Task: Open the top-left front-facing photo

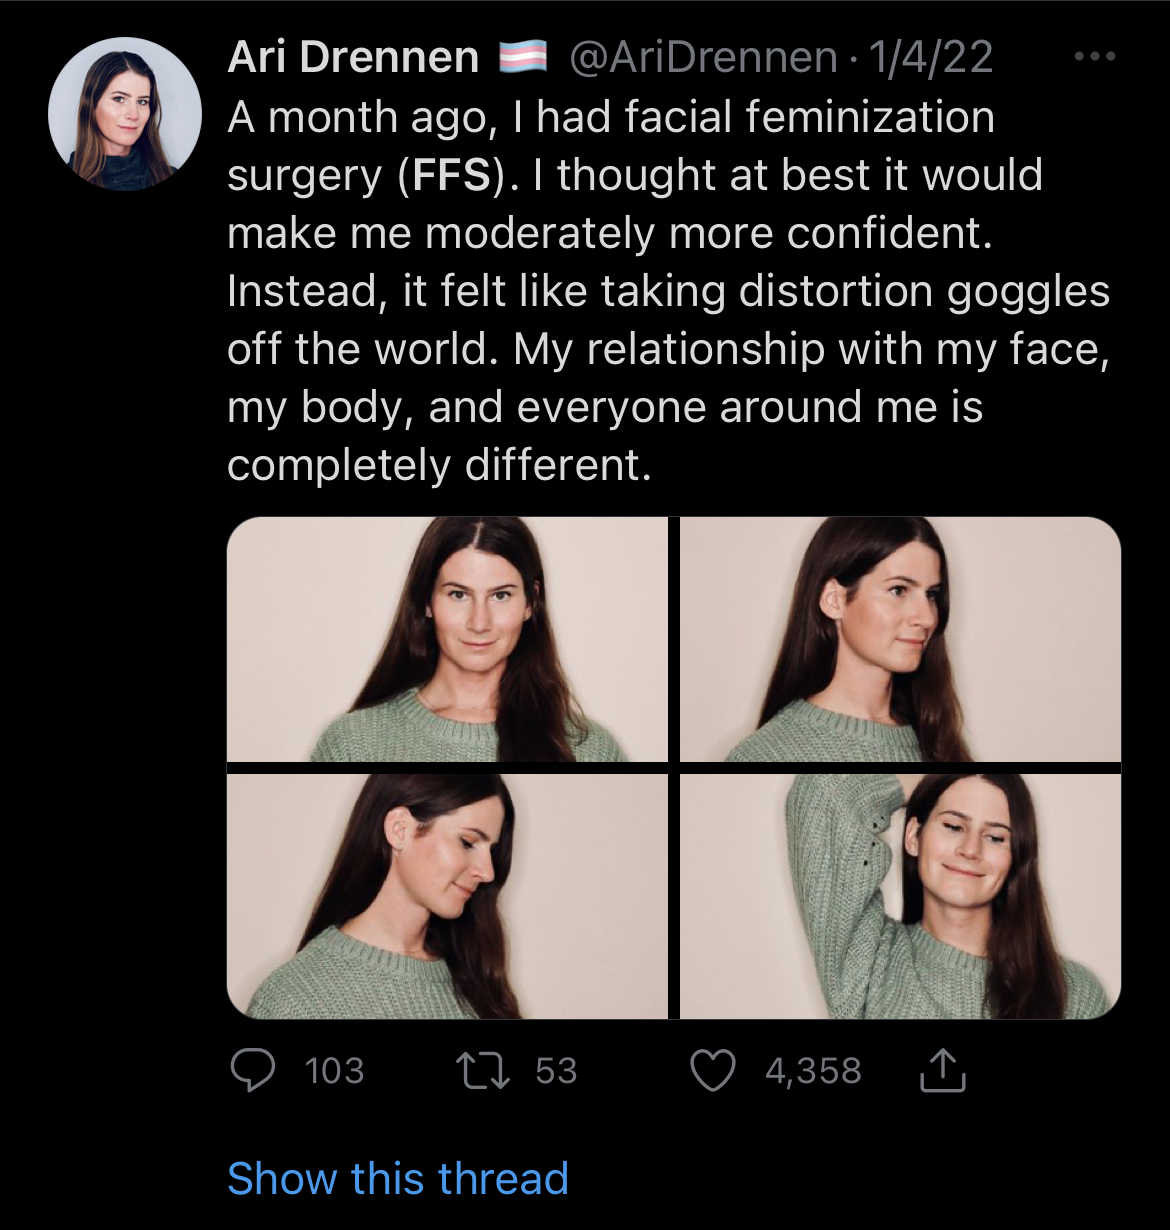Action: (x=447, y=639)
